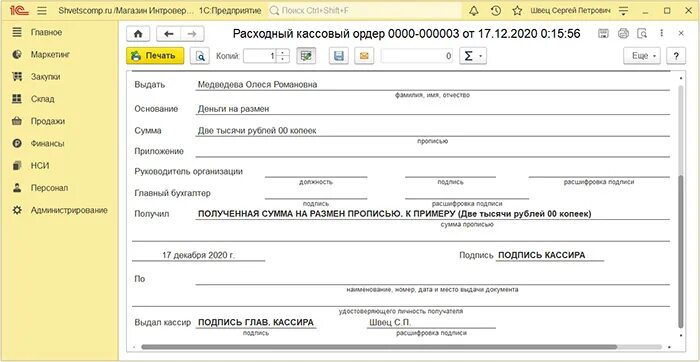Go to the home page button
Viewport: 700px width, 362px height.
(138, 33)
